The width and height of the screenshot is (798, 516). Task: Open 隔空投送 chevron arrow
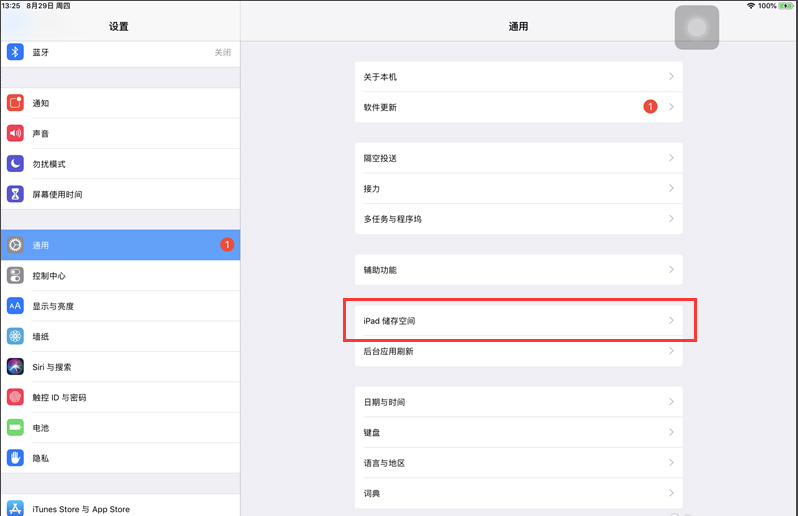pos(671,158)
